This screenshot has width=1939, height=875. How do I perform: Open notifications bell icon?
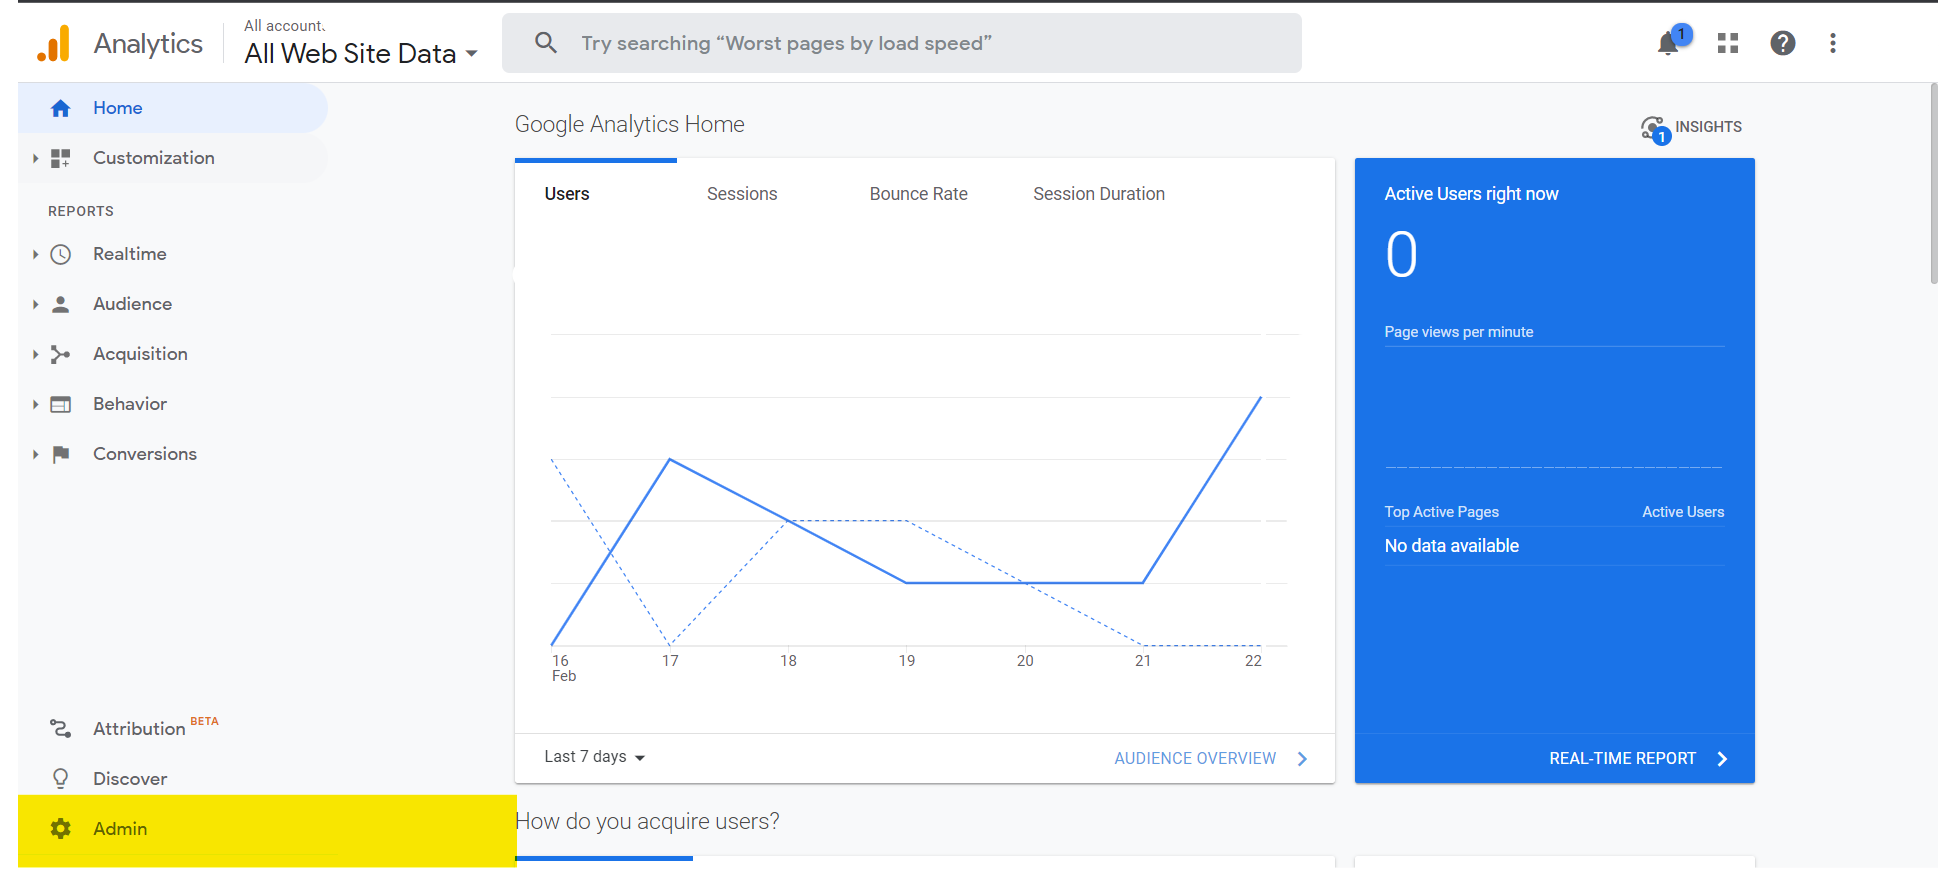click(1668, 43)
